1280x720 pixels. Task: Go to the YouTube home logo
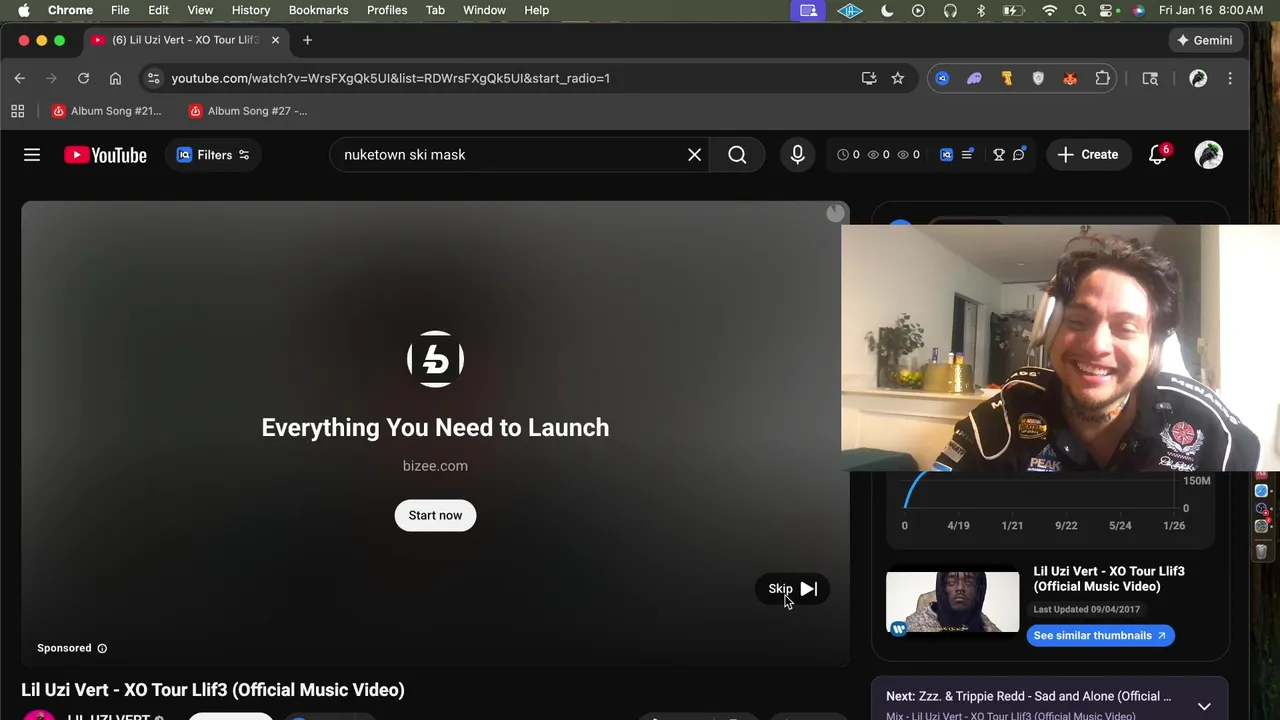pos(105,155)
